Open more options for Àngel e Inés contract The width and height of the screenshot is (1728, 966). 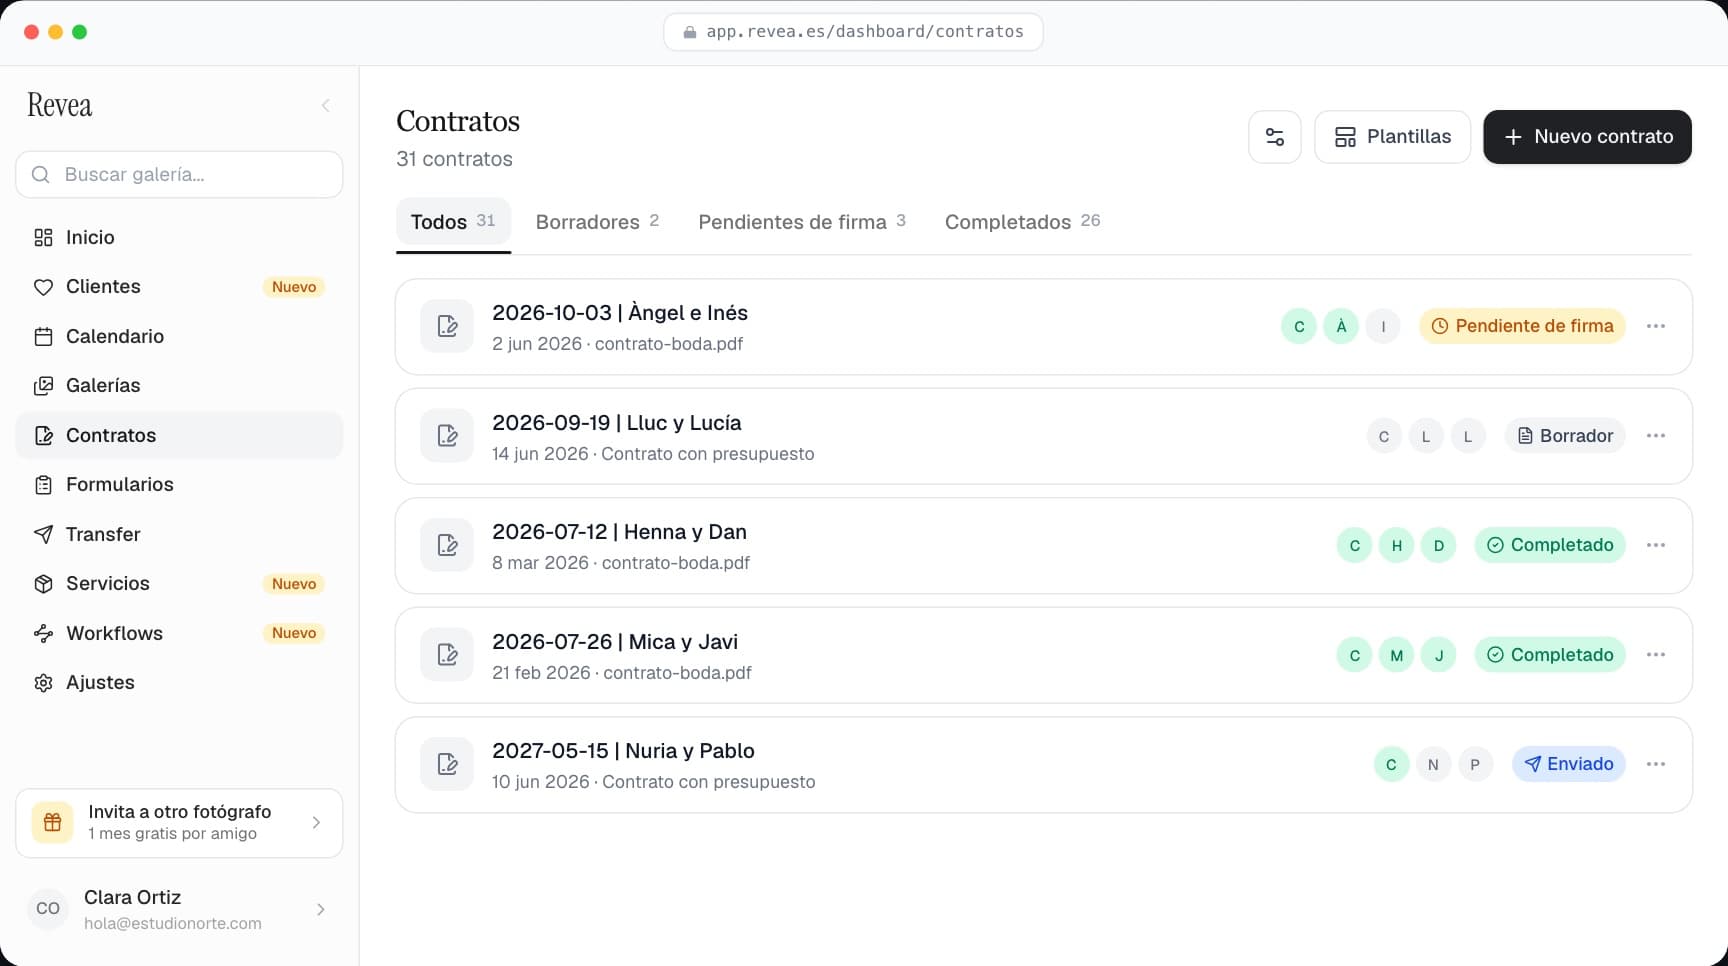click(x=1656, y=326)
